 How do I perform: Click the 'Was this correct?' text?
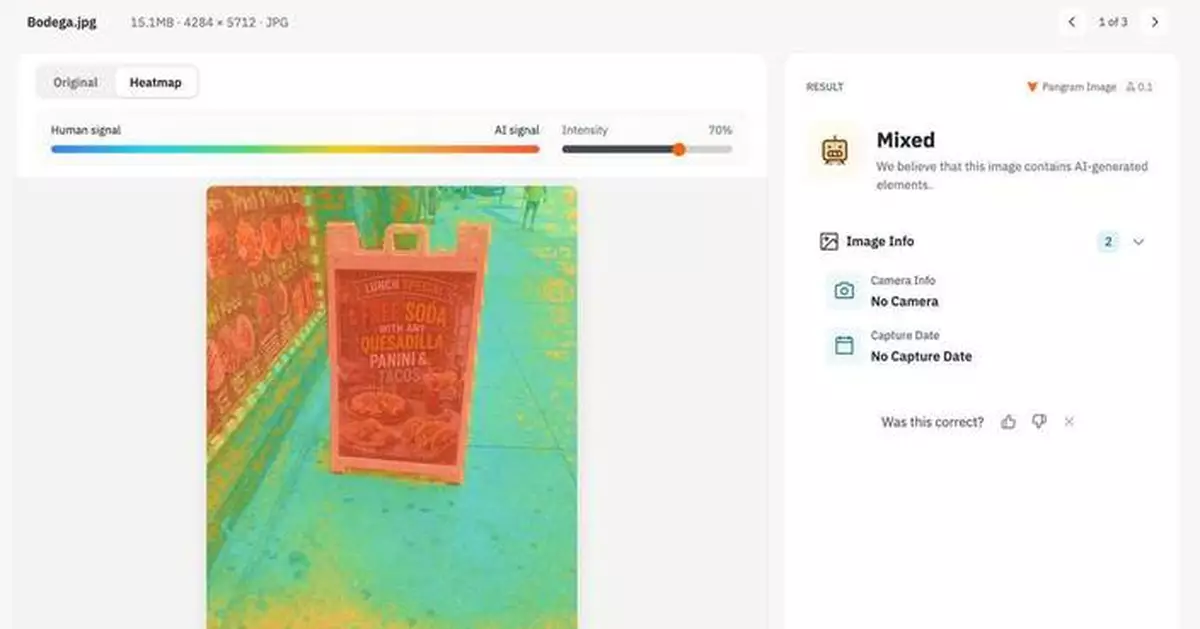[x=932, y=422]
